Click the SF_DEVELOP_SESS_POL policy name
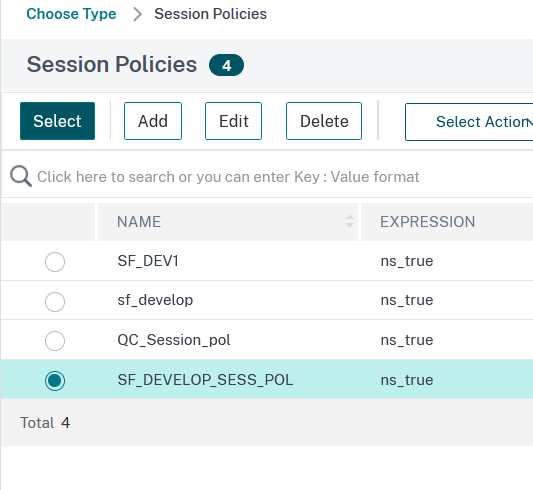Screen dimensions: 533x490 coord(205,380)
